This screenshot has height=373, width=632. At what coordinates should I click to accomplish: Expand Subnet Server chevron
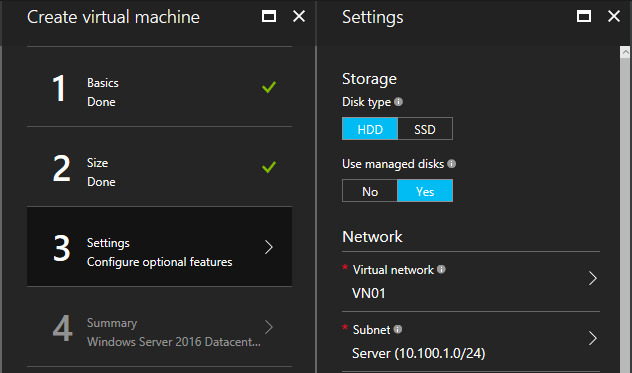pyautogui.click(x=592, y=338)
